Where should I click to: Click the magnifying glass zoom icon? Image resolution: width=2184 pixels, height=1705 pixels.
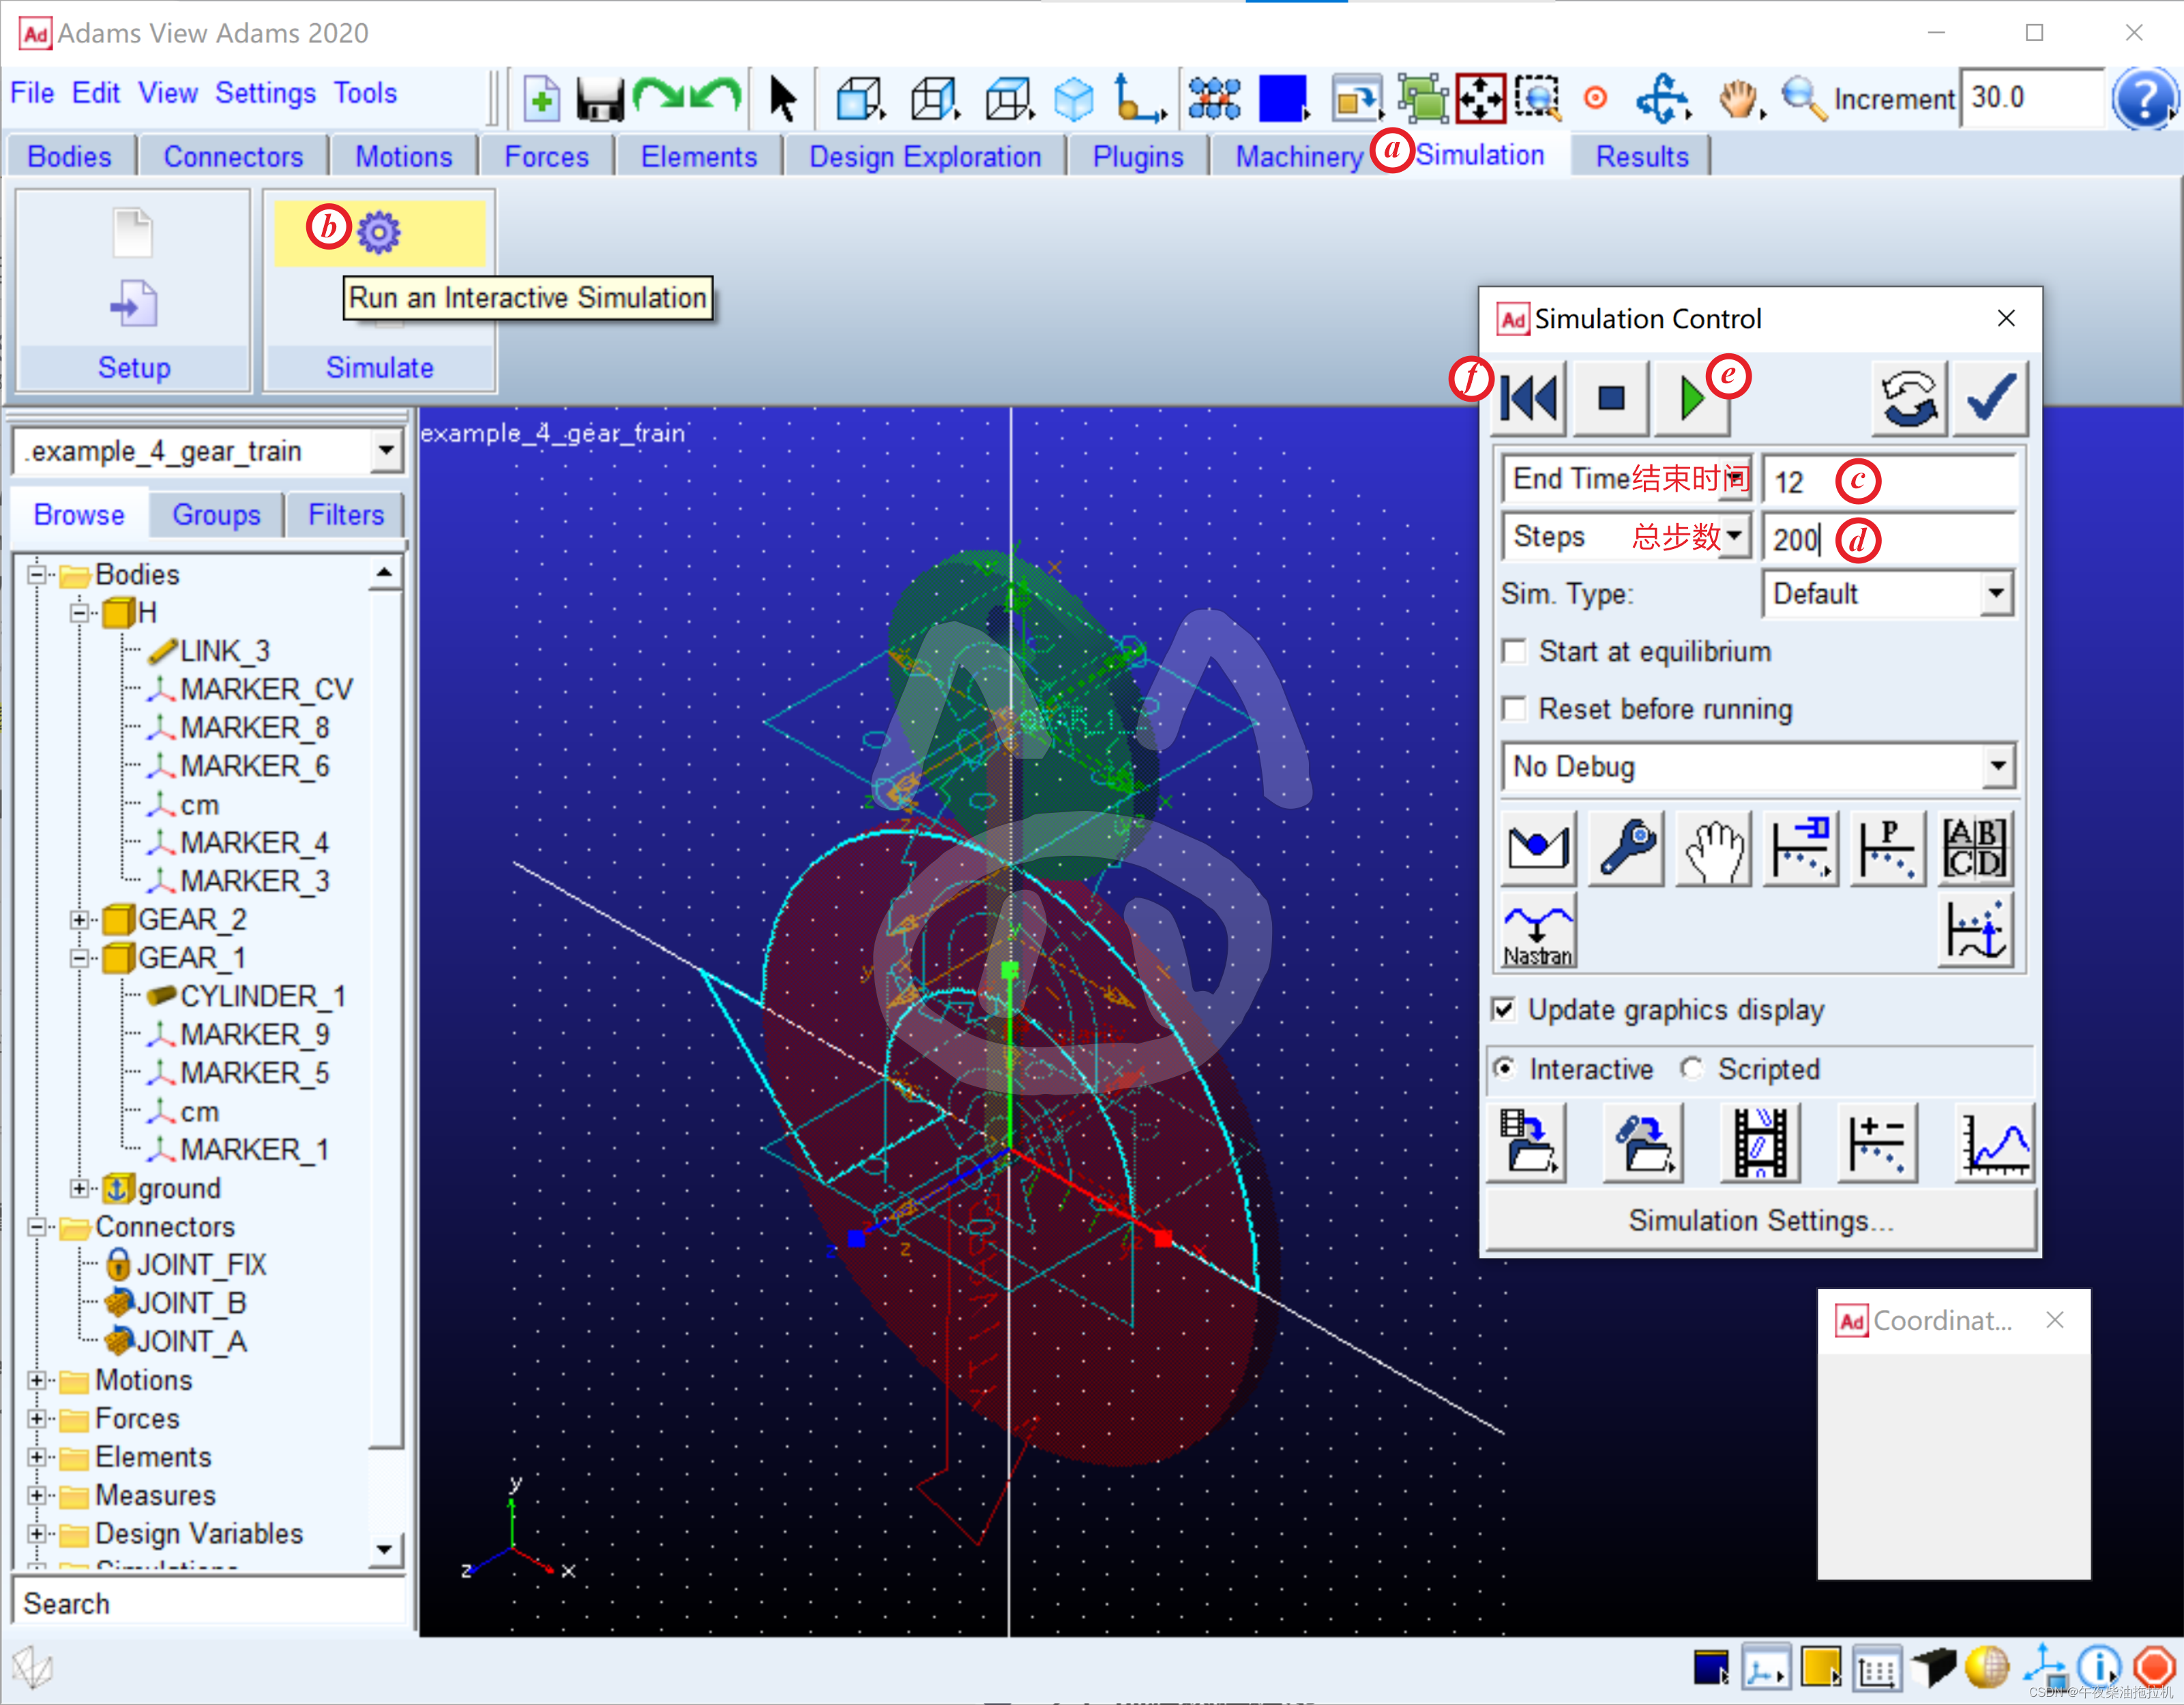[1804, 99]
